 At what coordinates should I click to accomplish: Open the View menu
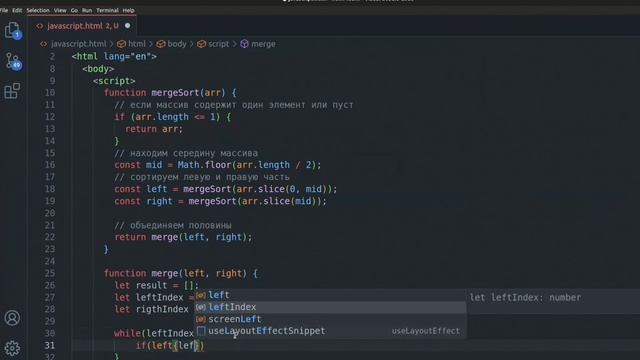60,10
